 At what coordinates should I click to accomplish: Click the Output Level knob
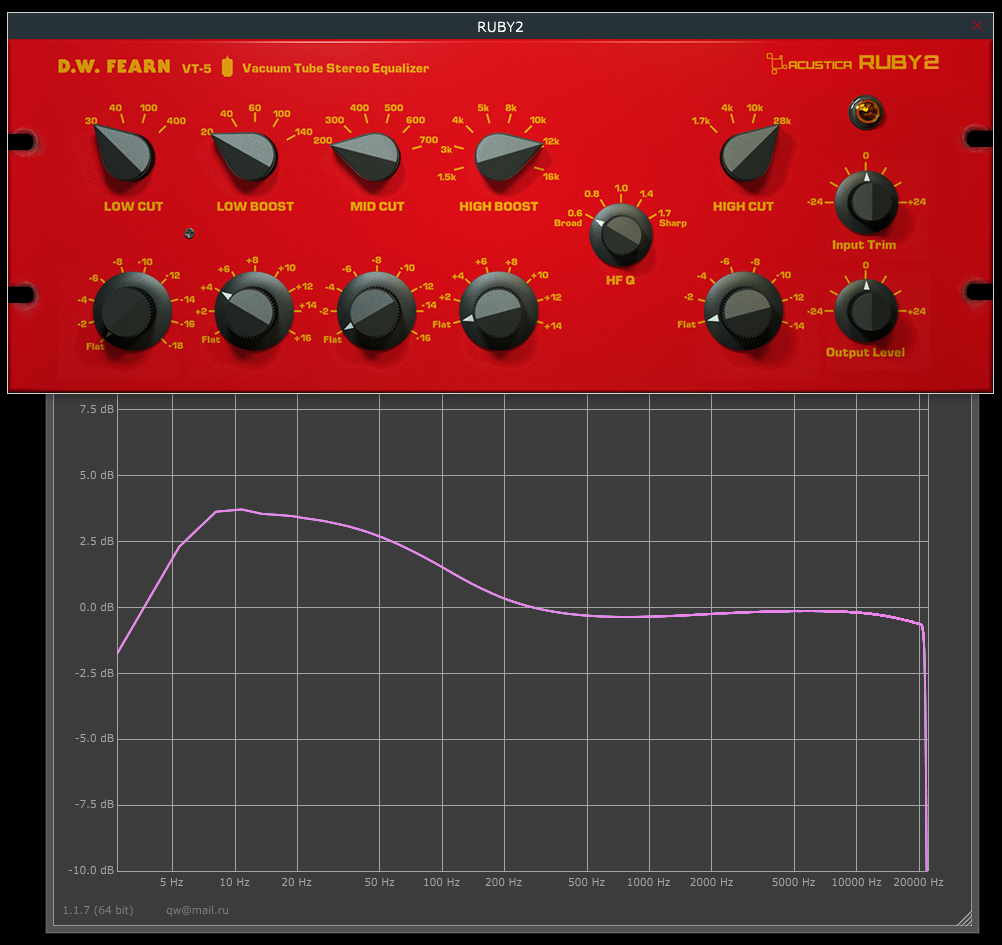pos(867,311)
